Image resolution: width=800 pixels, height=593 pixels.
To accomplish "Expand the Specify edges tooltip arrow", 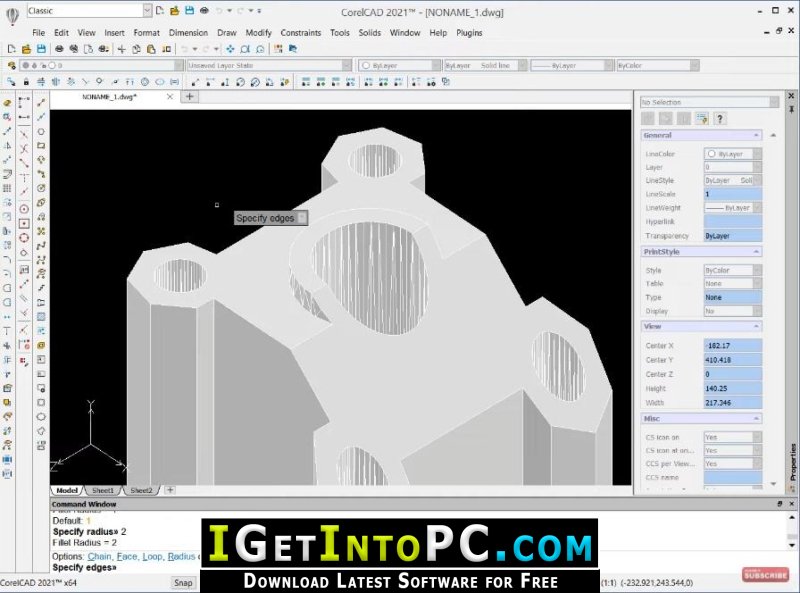I will pyautogui.click(x=302, y=218).
